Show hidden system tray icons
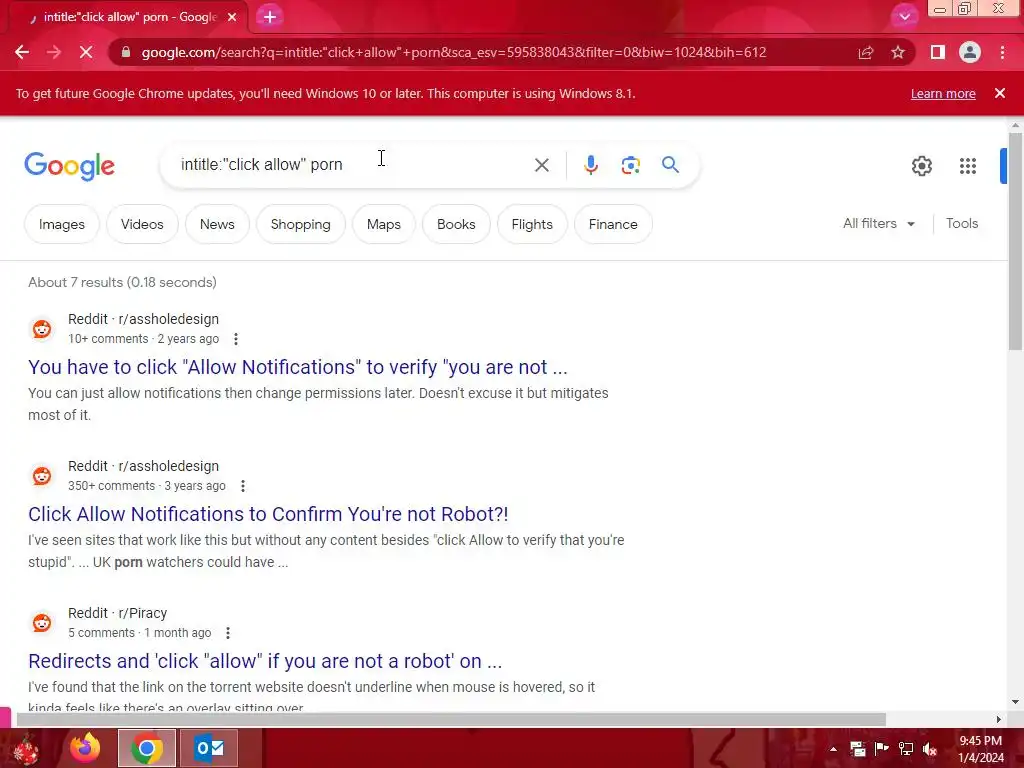Image resolution: width=1024 pixels, height=768 pixels. pyautogui.click(x=833, y=749)
